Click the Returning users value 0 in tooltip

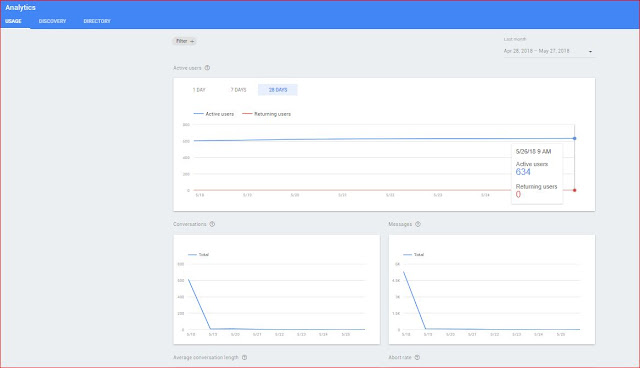point(518,195)
